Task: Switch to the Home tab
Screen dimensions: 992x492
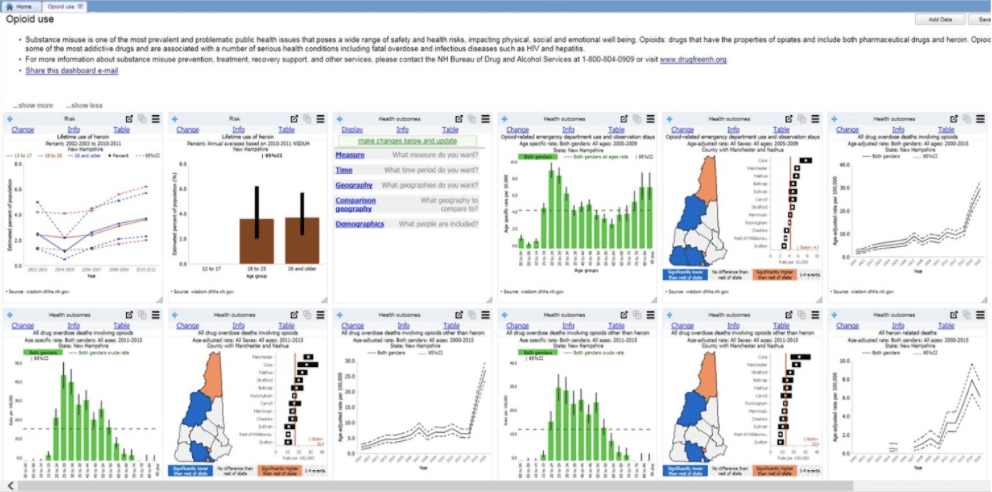Action: pyautogui.click(x=21, y=6)
